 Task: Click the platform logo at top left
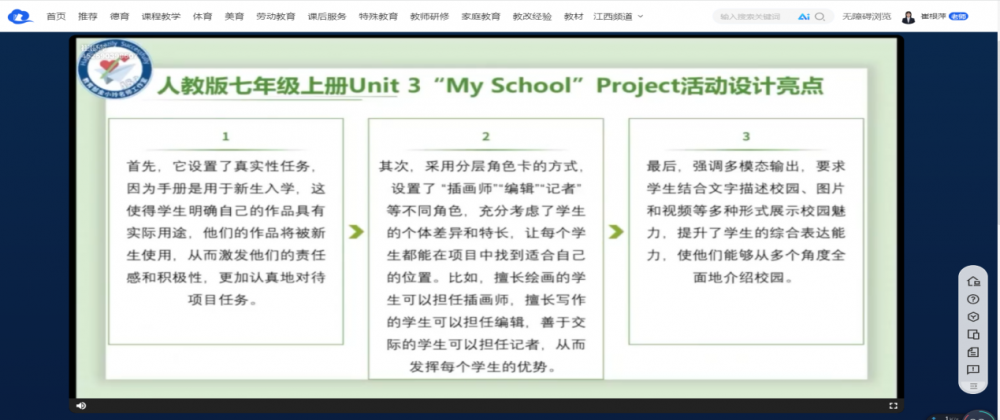(19, 17)
